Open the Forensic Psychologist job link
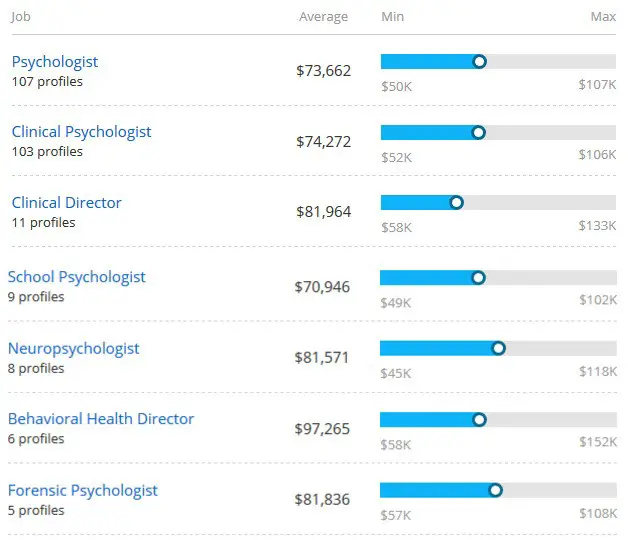The height and width of the screenshot is (540, 628). tap(83, 491)
